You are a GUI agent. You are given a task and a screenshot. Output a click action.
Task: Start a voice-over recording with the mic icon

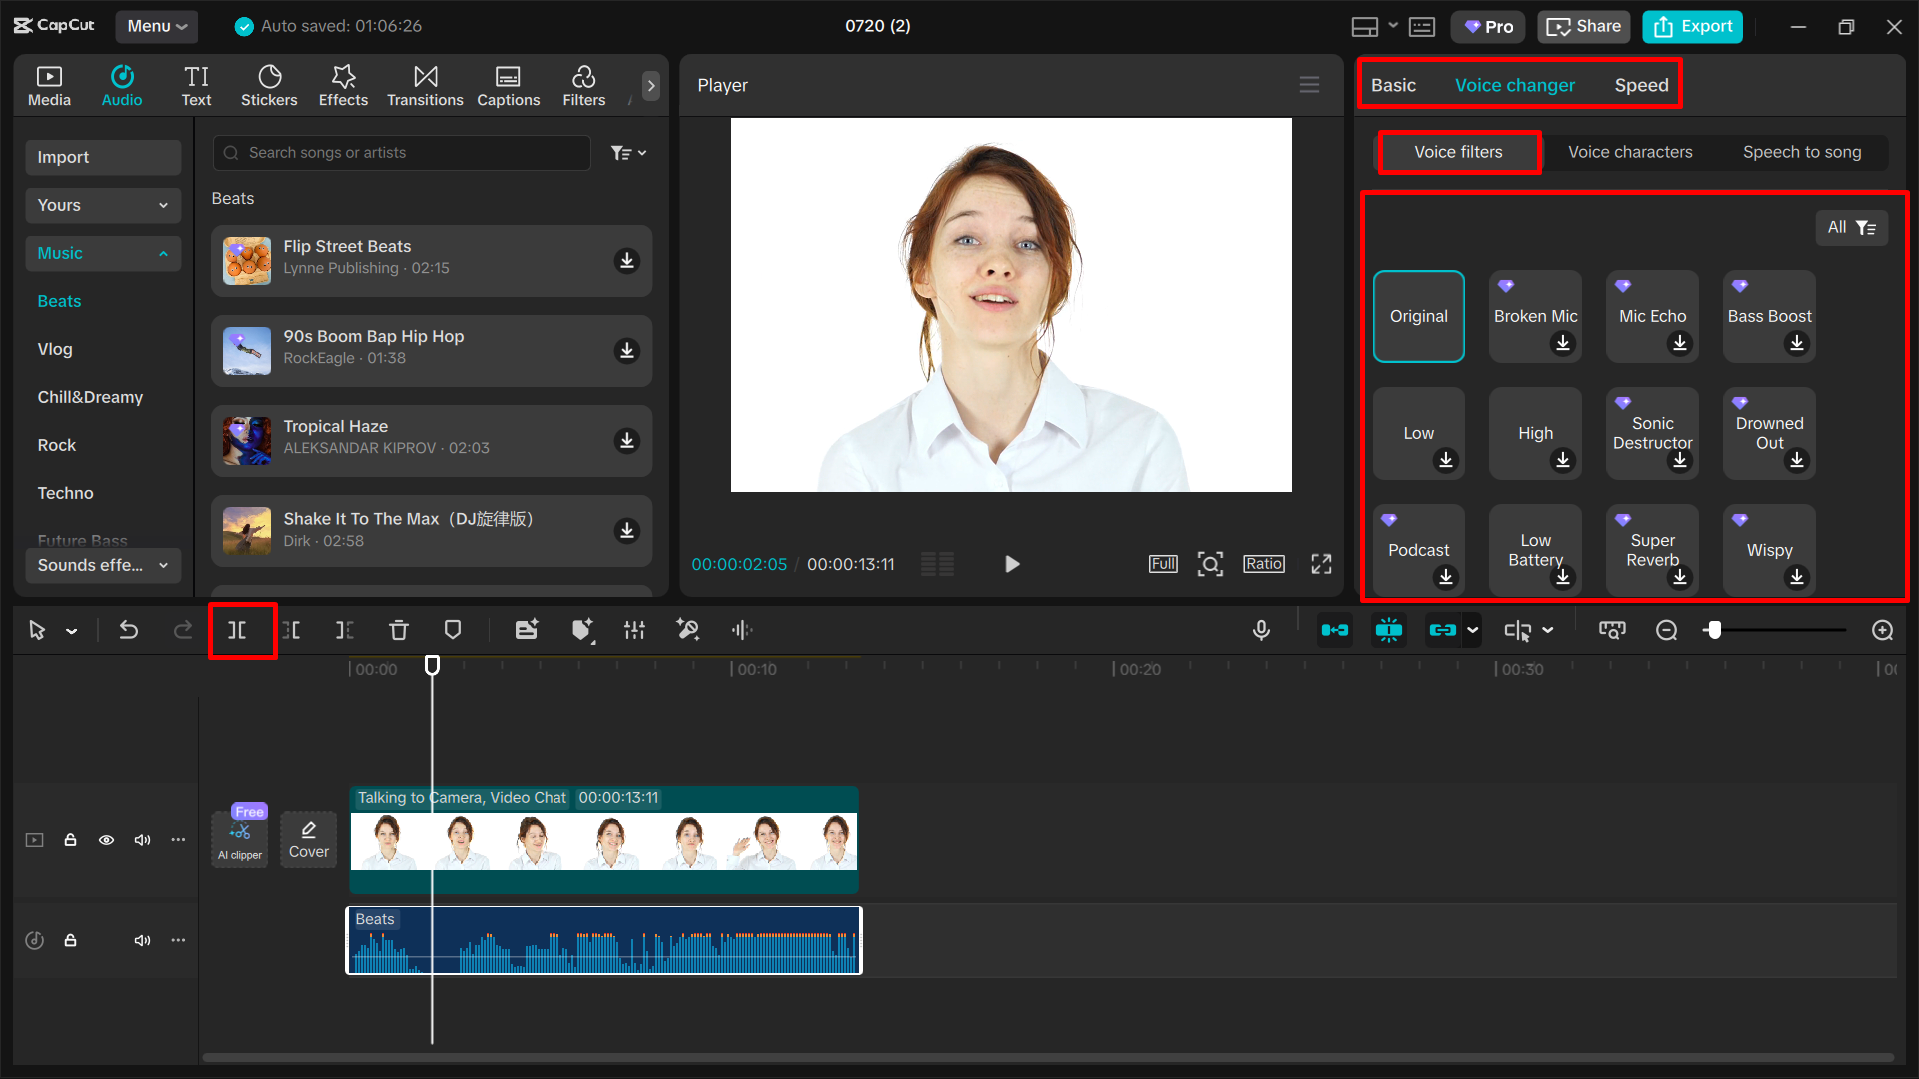tap(1261, 630)
